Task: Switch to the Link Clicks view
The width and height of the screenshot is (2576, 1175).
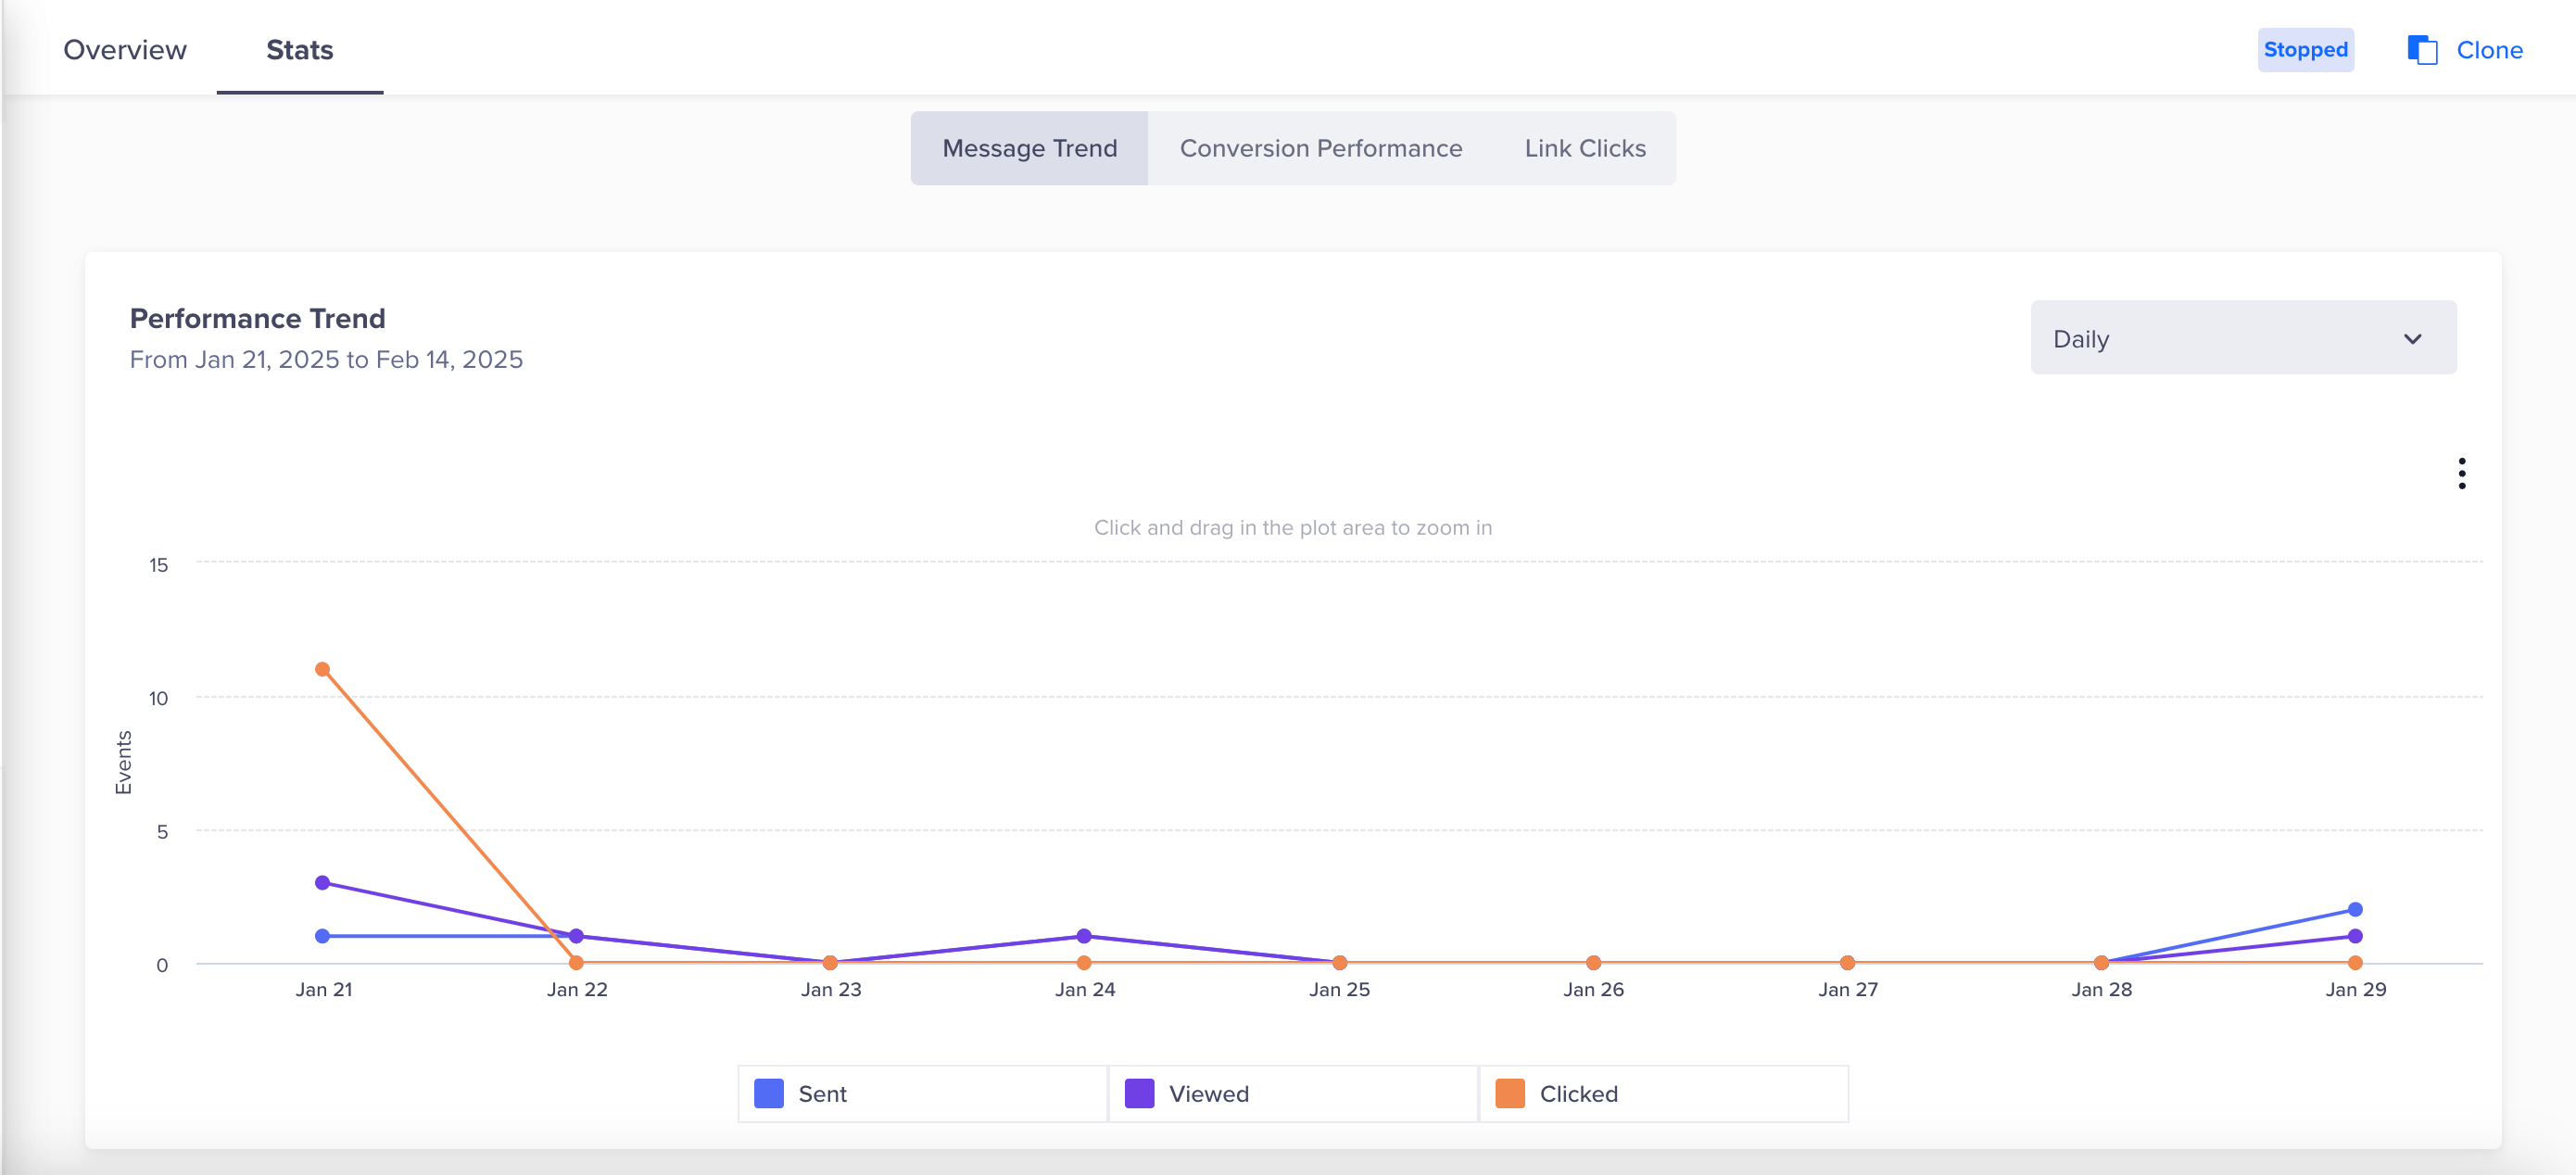Action: (1584, 148)
